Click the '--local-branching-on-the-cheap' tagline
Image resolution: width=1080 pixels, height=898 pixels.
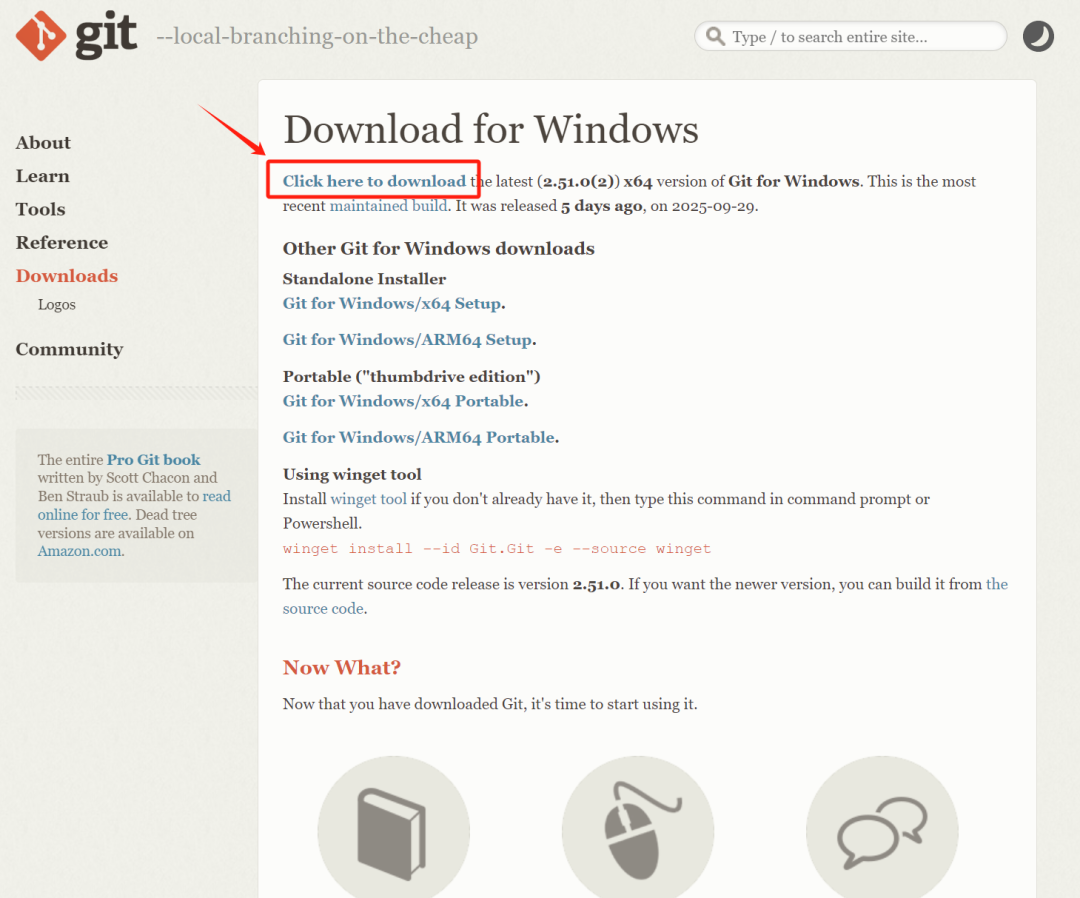tap(318, 36)
